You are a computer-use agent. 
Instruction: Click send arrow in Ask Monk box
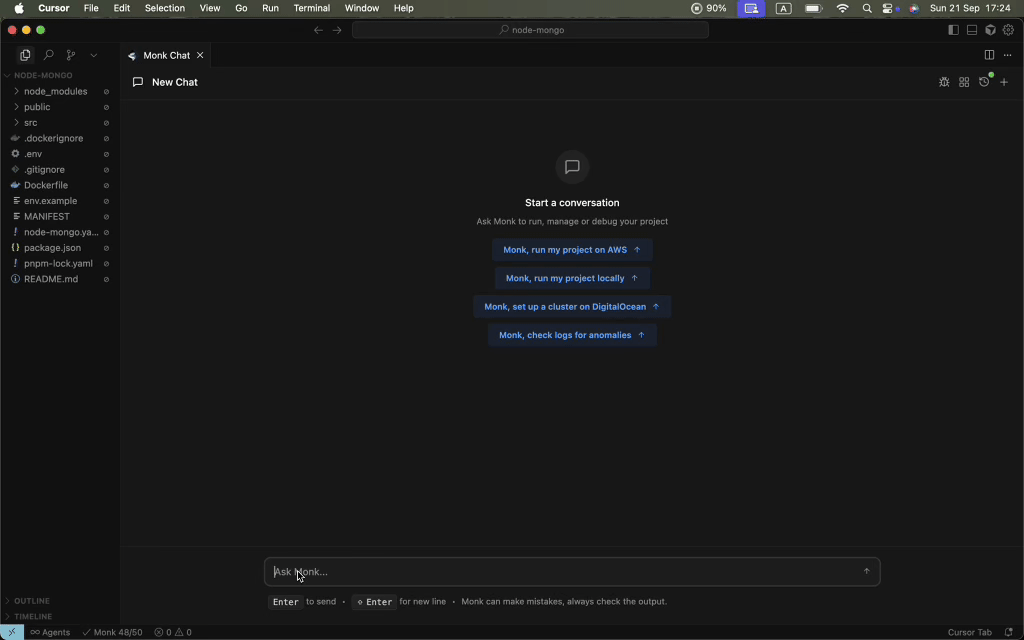point(867,571)
